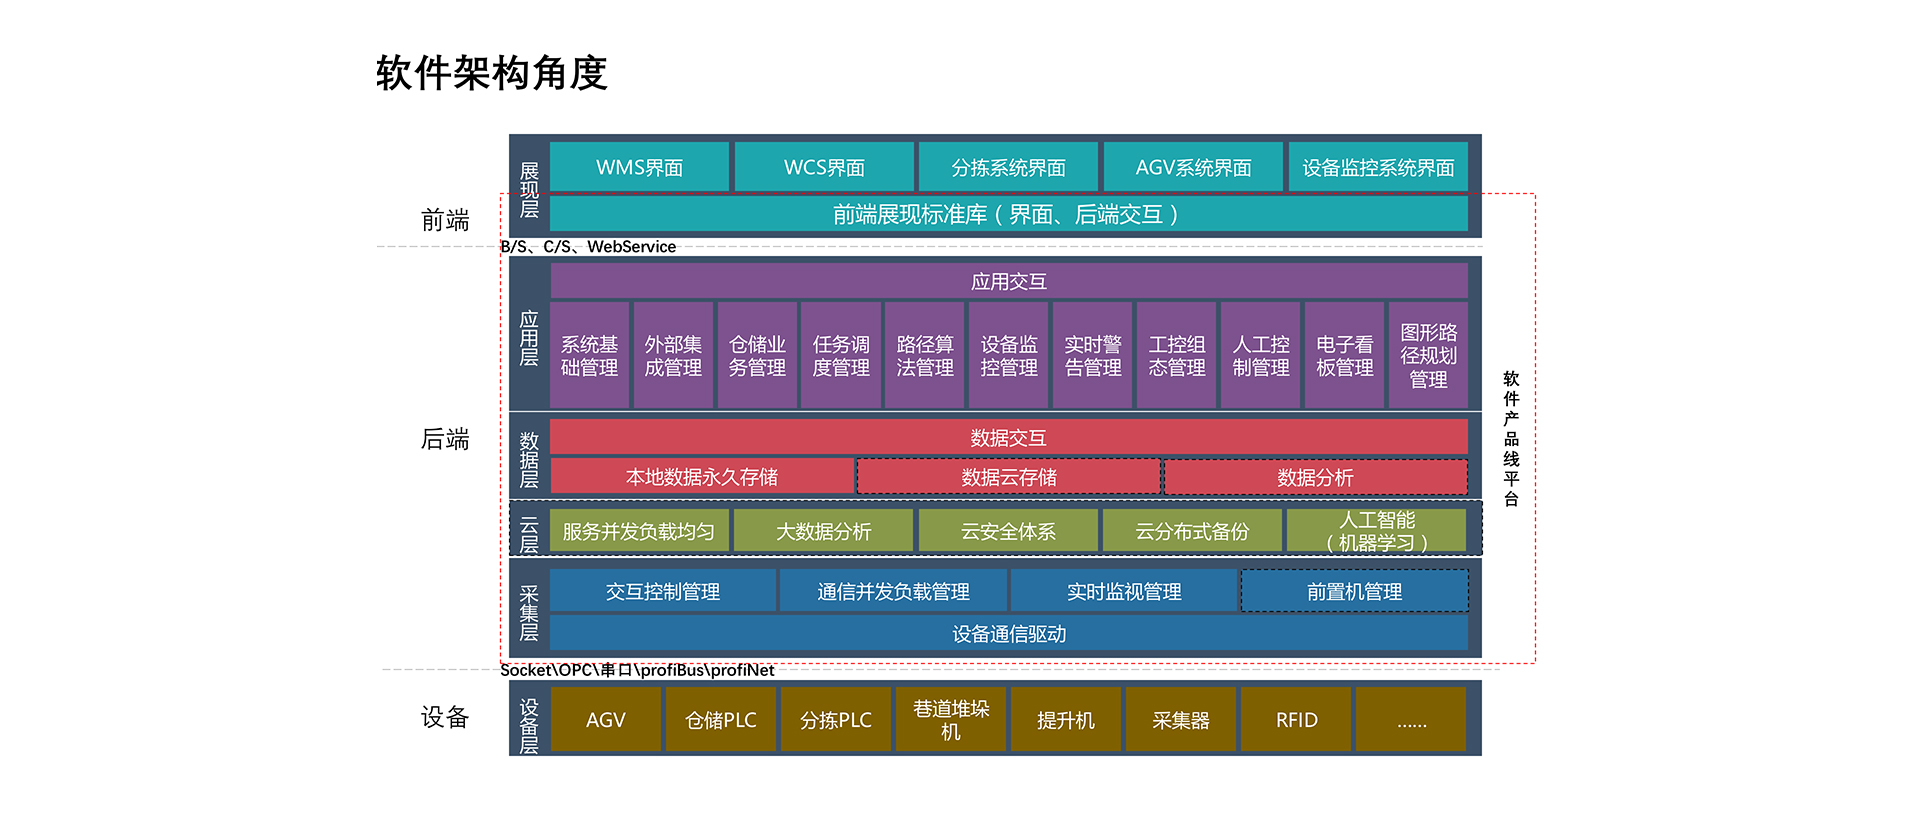
Task: Select the 外部集成管理 module
Action: [673, 355]
